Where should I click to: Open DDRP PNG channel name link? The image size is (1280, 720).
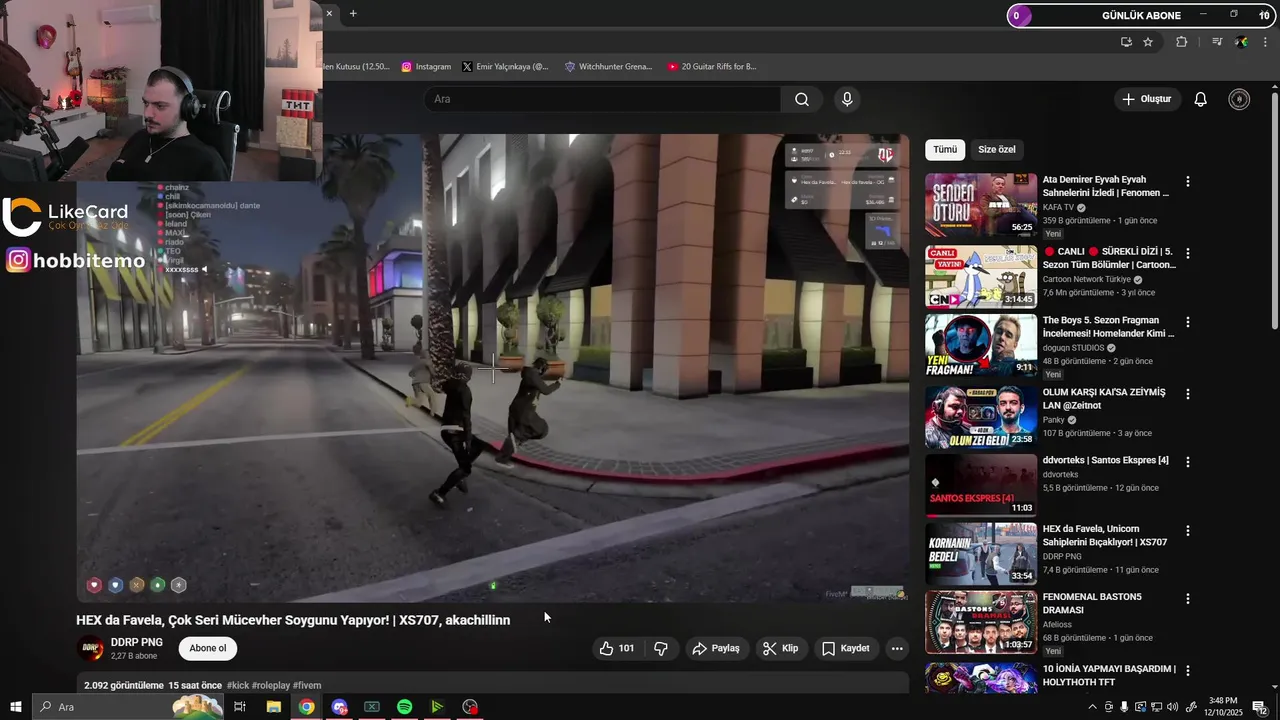pos(137,642)
